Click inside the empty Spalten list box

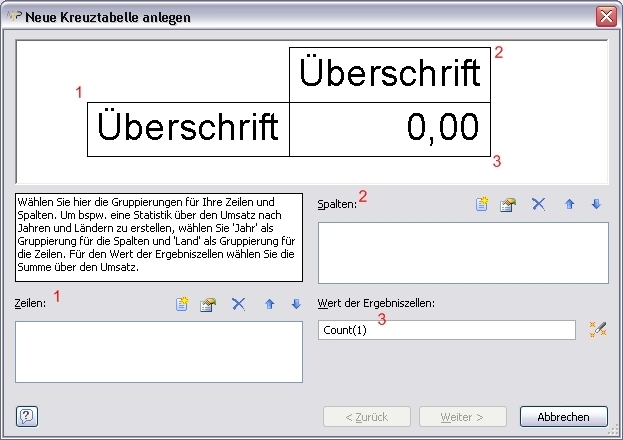462,252
